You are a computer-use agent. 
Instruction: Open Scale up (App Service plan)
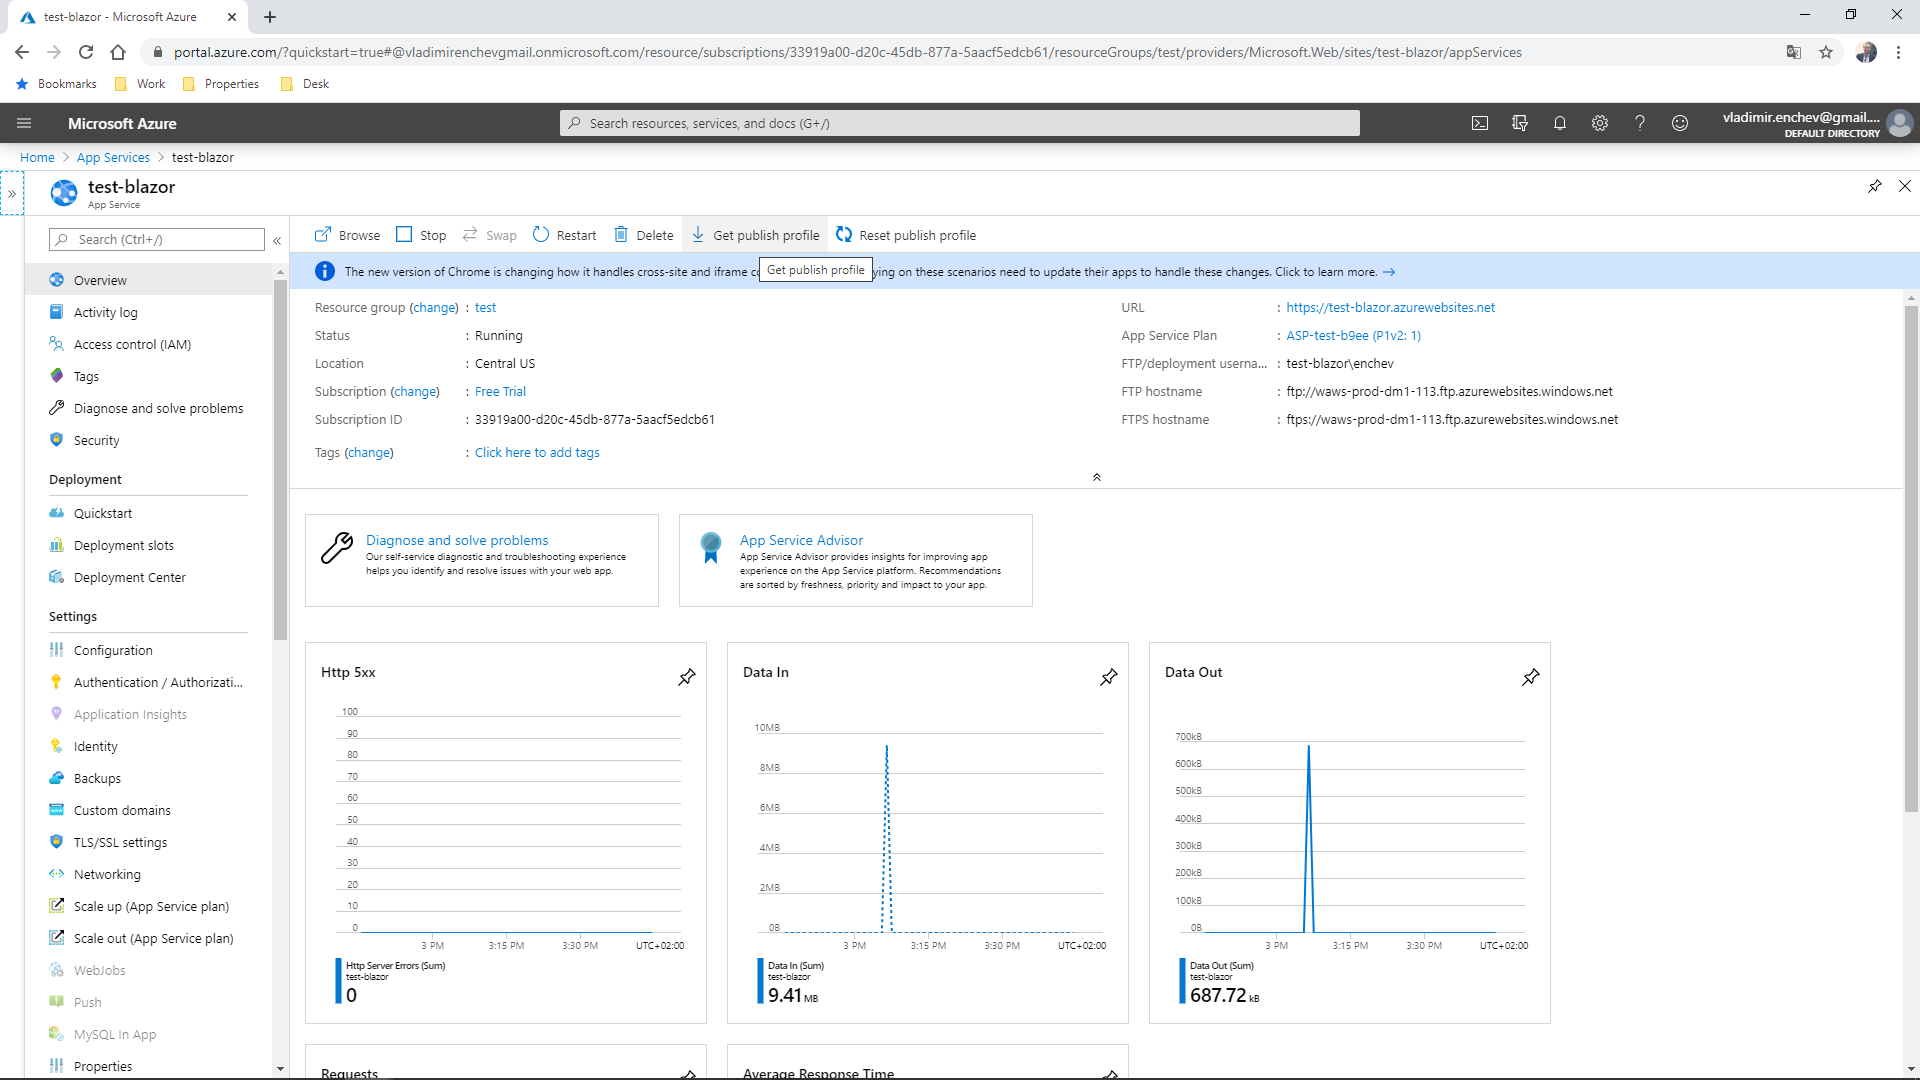click(149, 906)
